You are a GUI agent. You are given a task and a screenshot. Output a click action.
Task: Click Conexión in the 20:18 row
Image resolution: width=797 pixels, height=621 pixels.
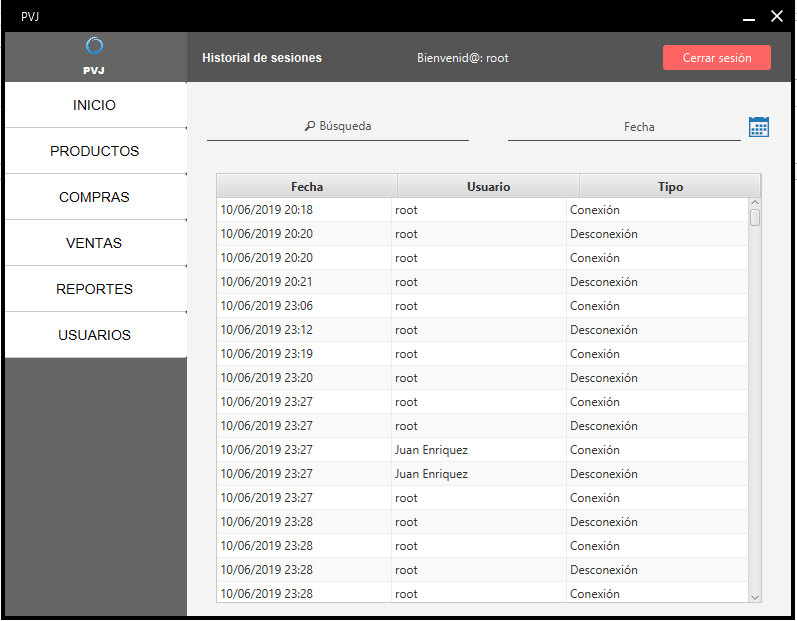point(595,210)
